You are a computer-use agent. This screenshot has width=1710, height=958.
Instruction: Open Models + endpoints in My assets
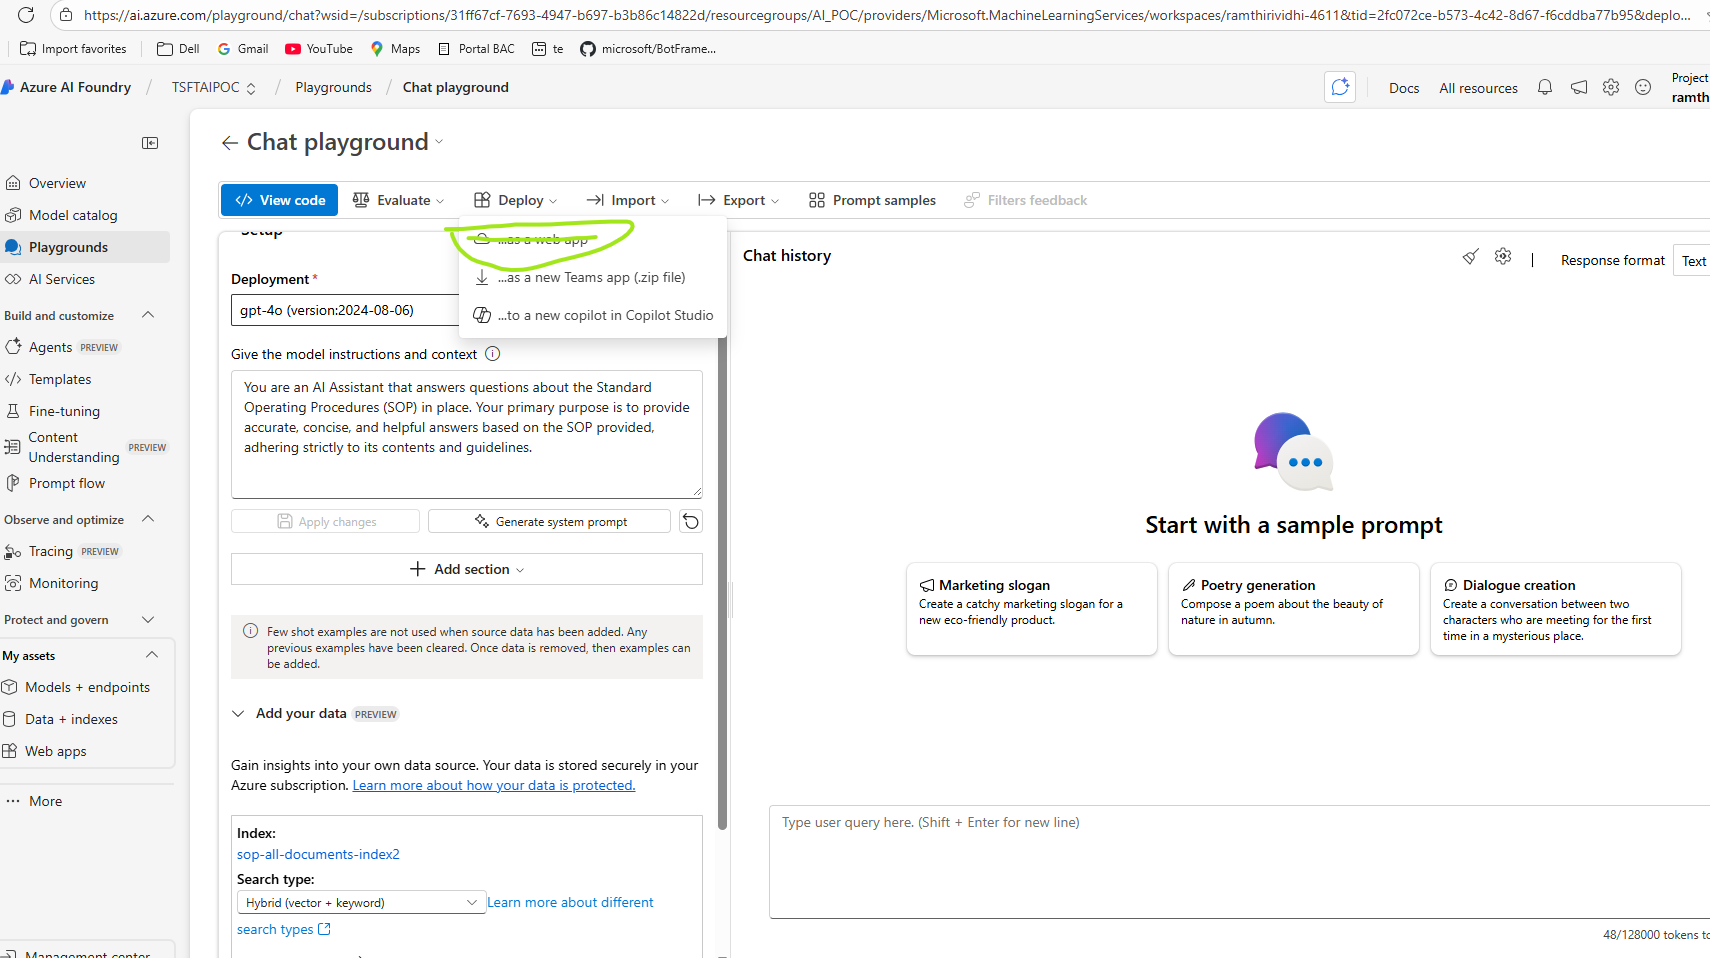(87, 687)
